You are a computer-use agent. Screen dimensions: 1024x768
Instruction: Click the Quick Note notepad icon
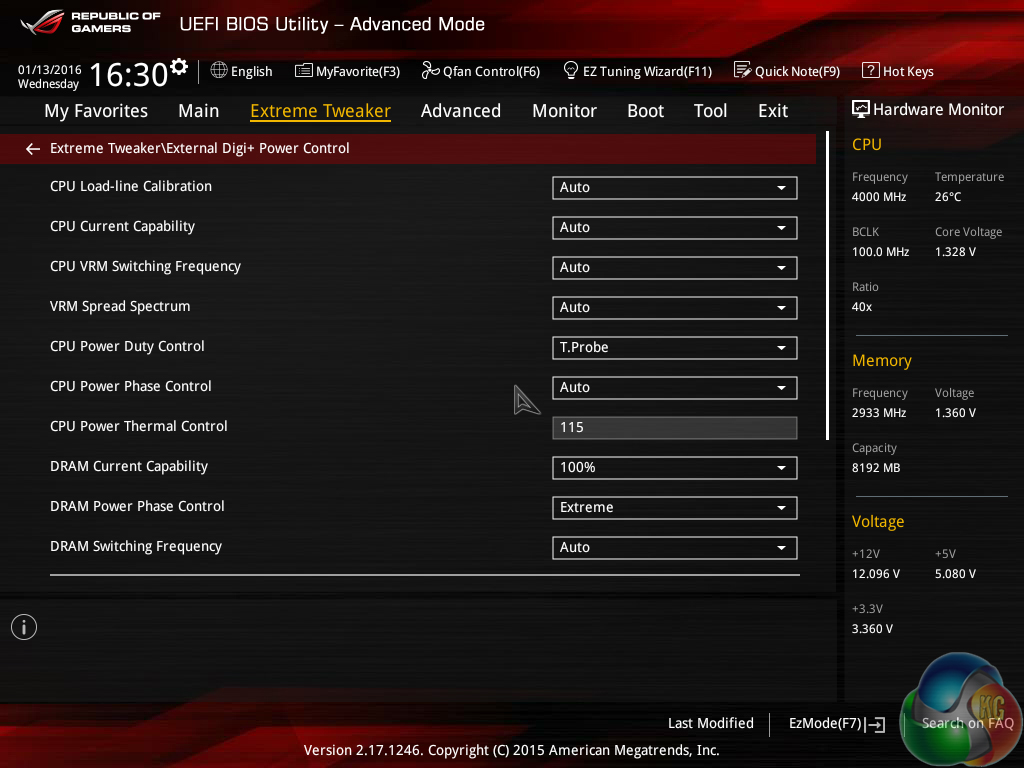coord(743,70)
